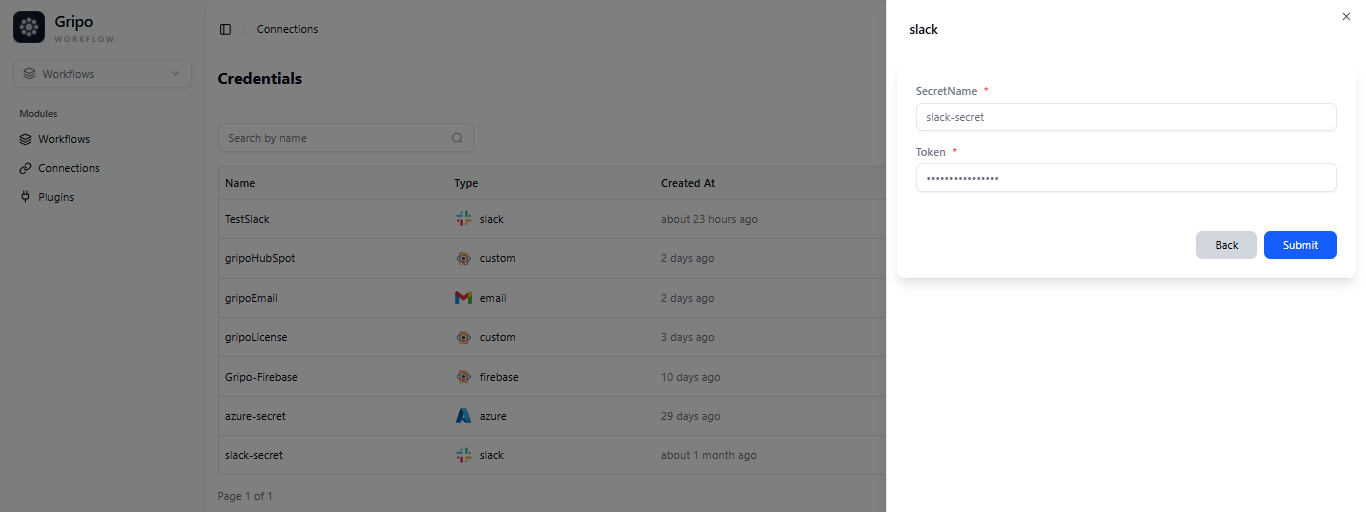Select the gripoHubSpot credential name

(260, 258)
